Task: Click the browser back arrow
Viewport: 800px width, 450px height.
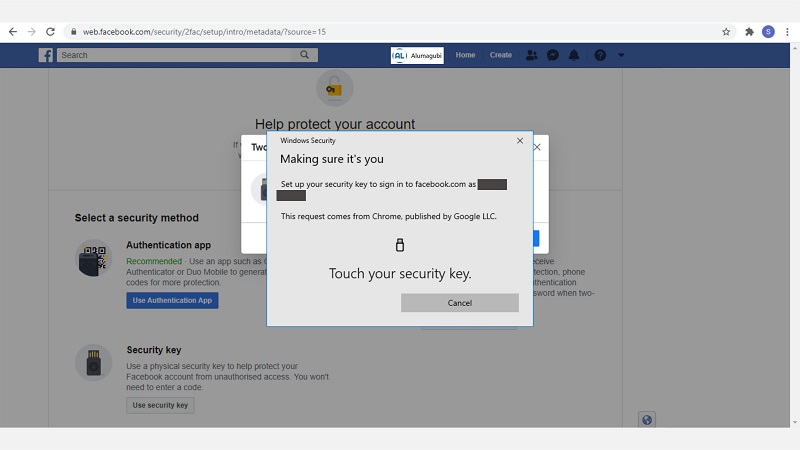Action: (x=13, y=32)
